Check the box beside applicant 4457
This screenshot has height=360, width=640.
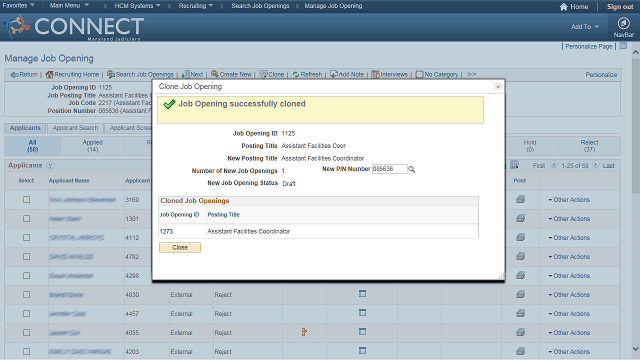[x=27, y=313]
